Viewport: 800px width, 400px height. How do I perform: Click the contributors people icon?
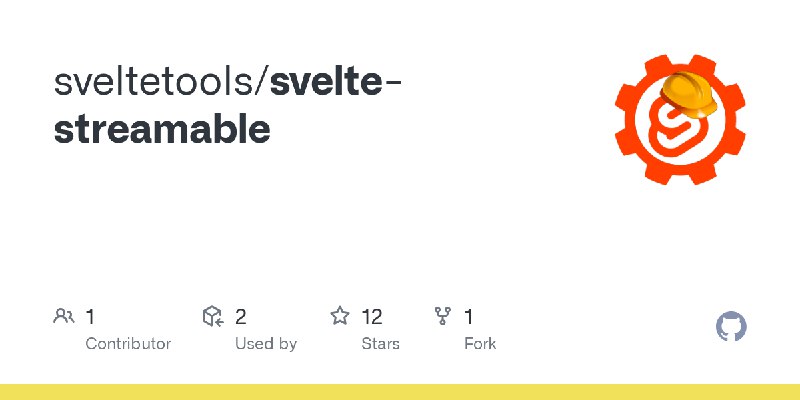pos(64,316)
